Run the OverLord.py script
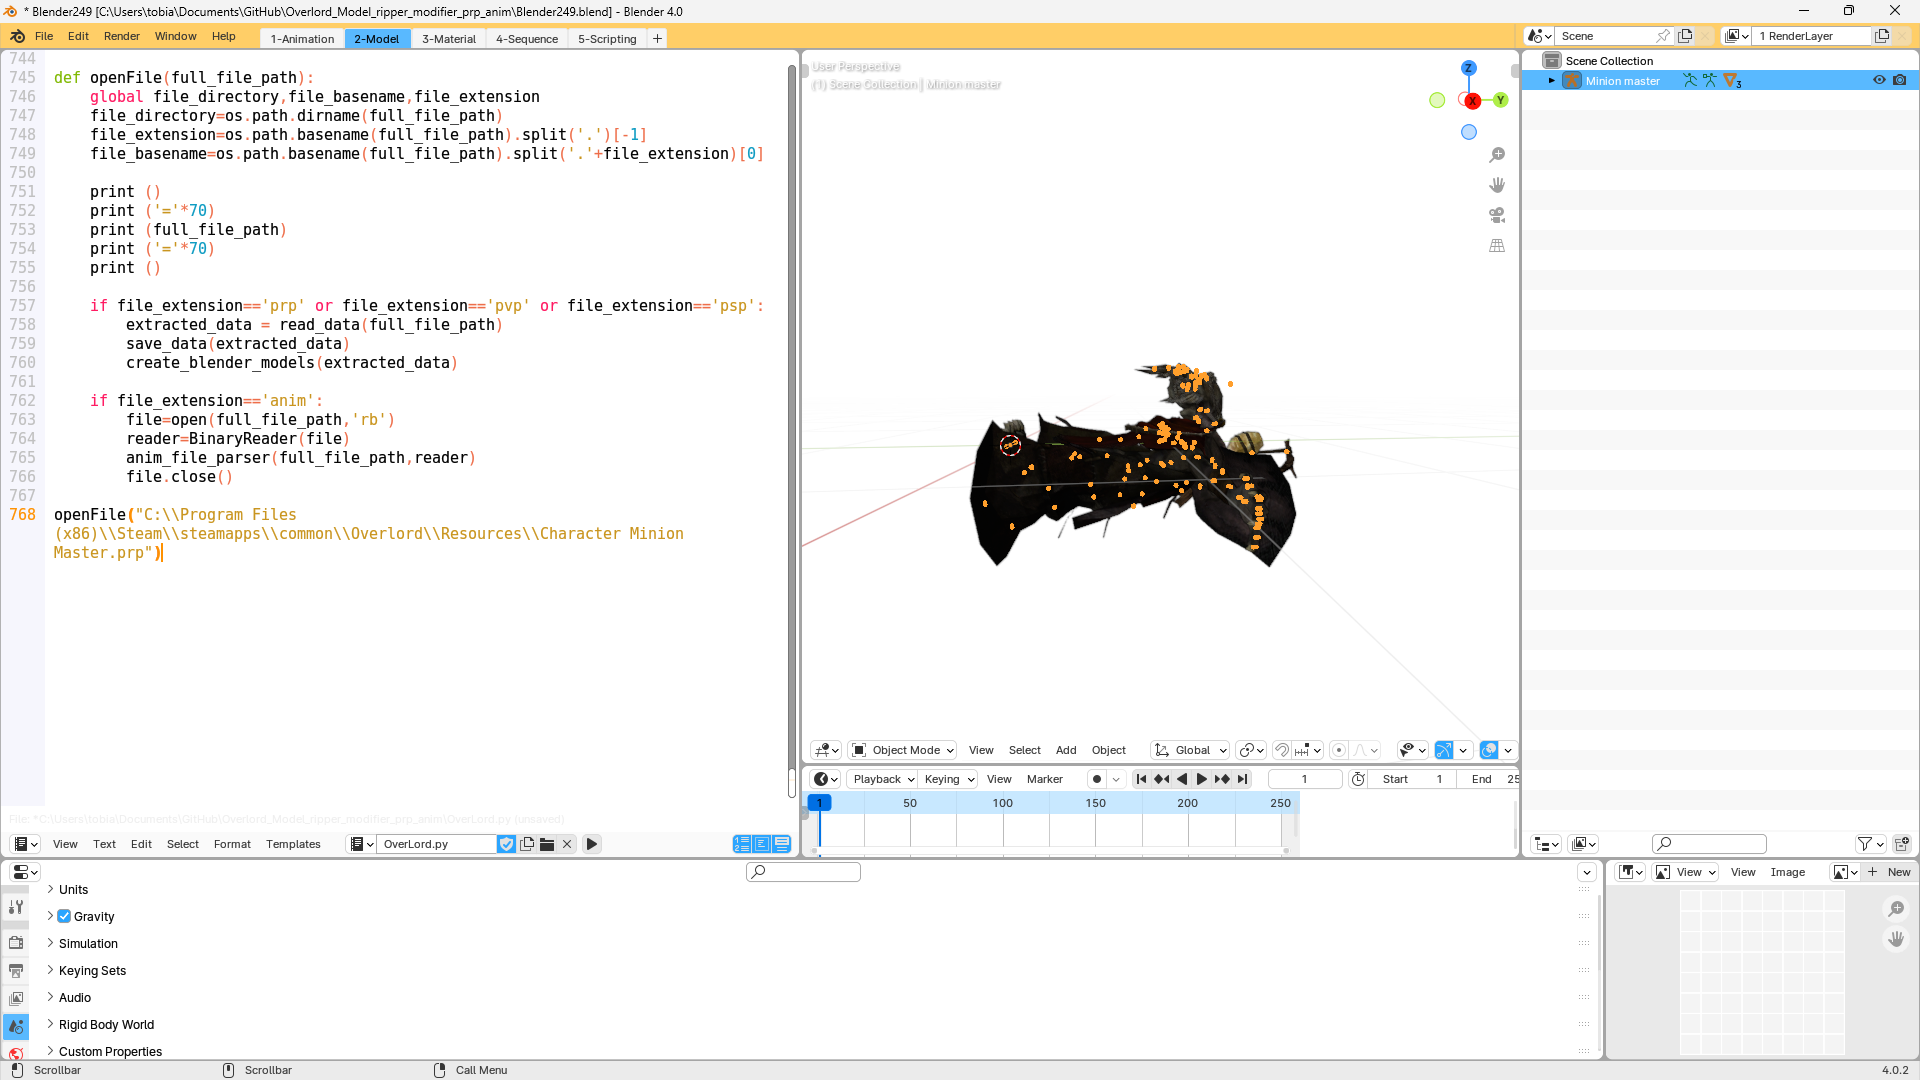The image size is (1920, 1080). [x=592, y=844]
